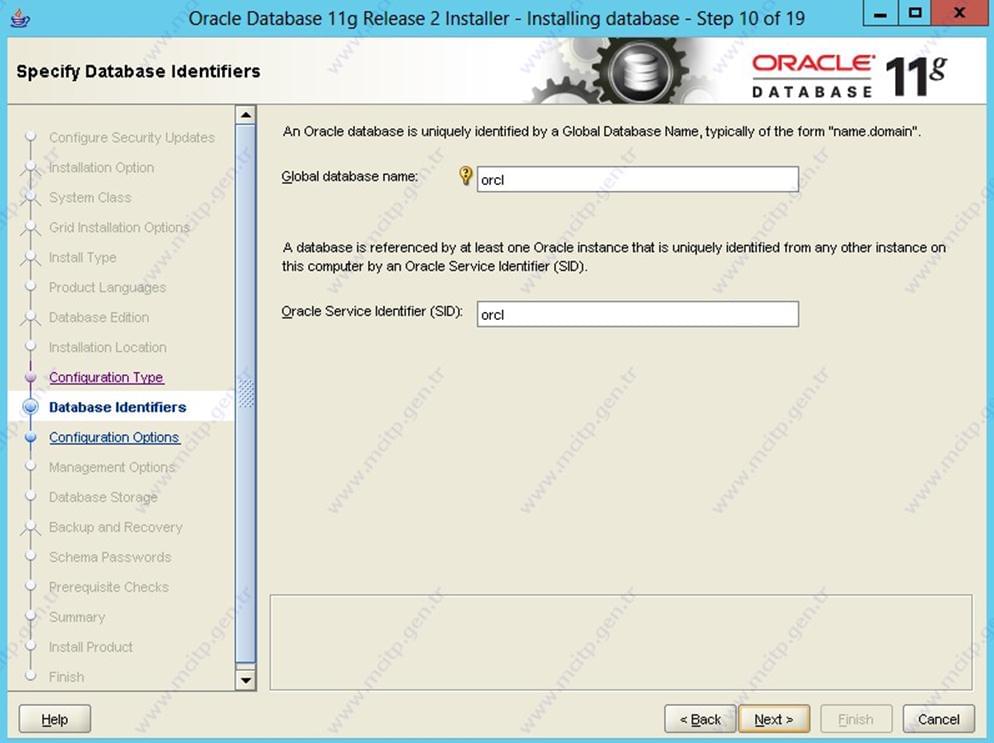994x743 pixels.
Task: Open Help for this step
Action: (55, 719)
